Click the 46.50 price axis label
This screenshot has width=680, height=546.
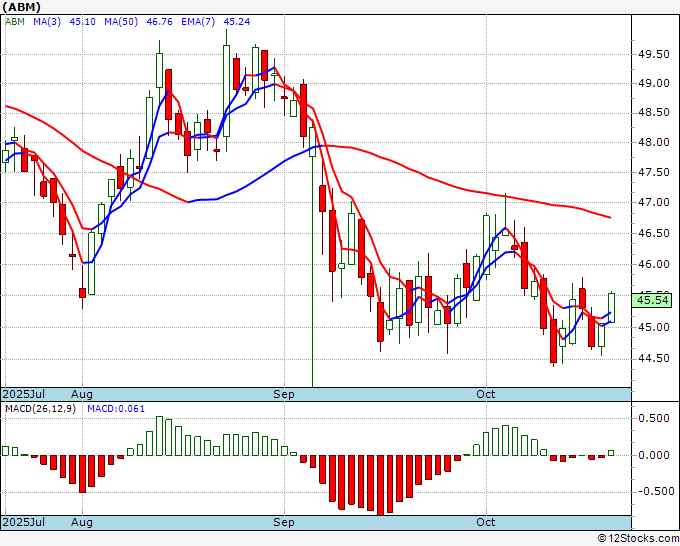(x=654, y=233)
